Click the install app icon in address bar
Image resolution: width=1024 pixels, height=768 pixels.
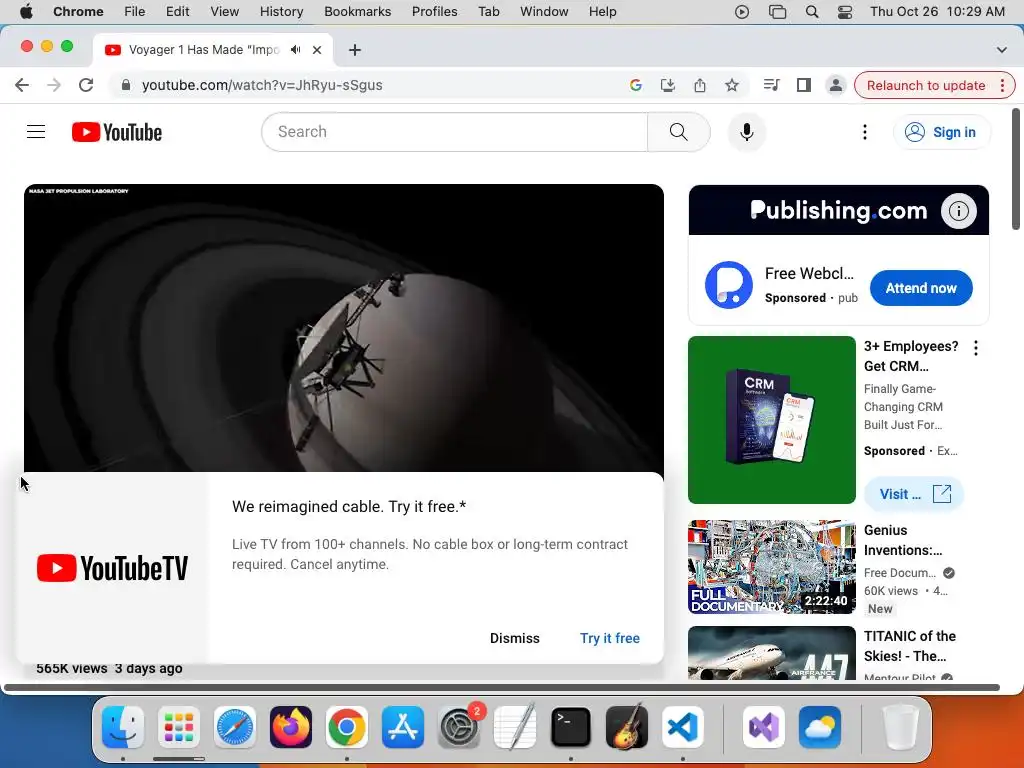667,85
